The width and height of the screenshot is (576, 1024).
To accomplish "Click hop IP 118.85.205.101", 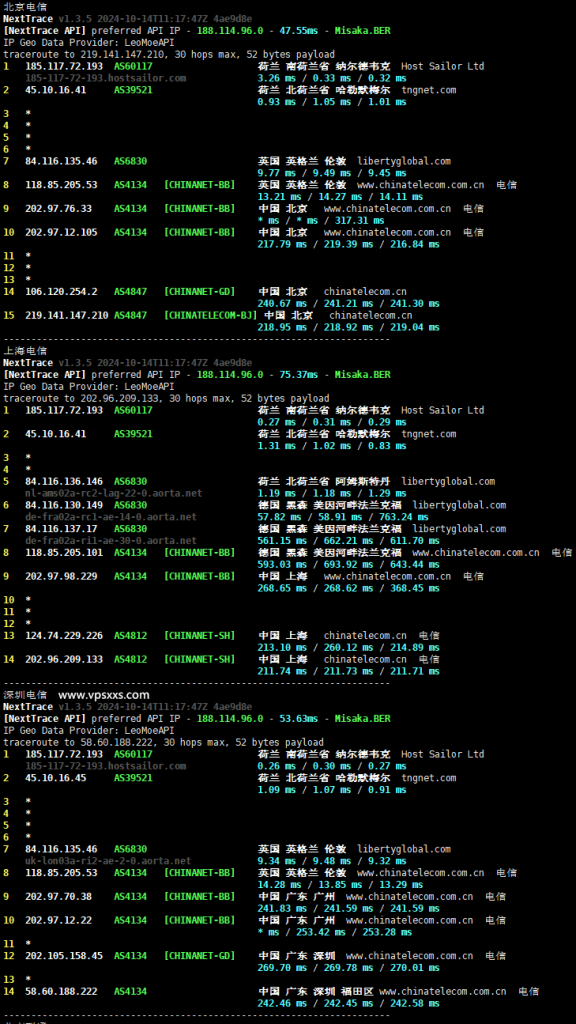I will 64,552.
